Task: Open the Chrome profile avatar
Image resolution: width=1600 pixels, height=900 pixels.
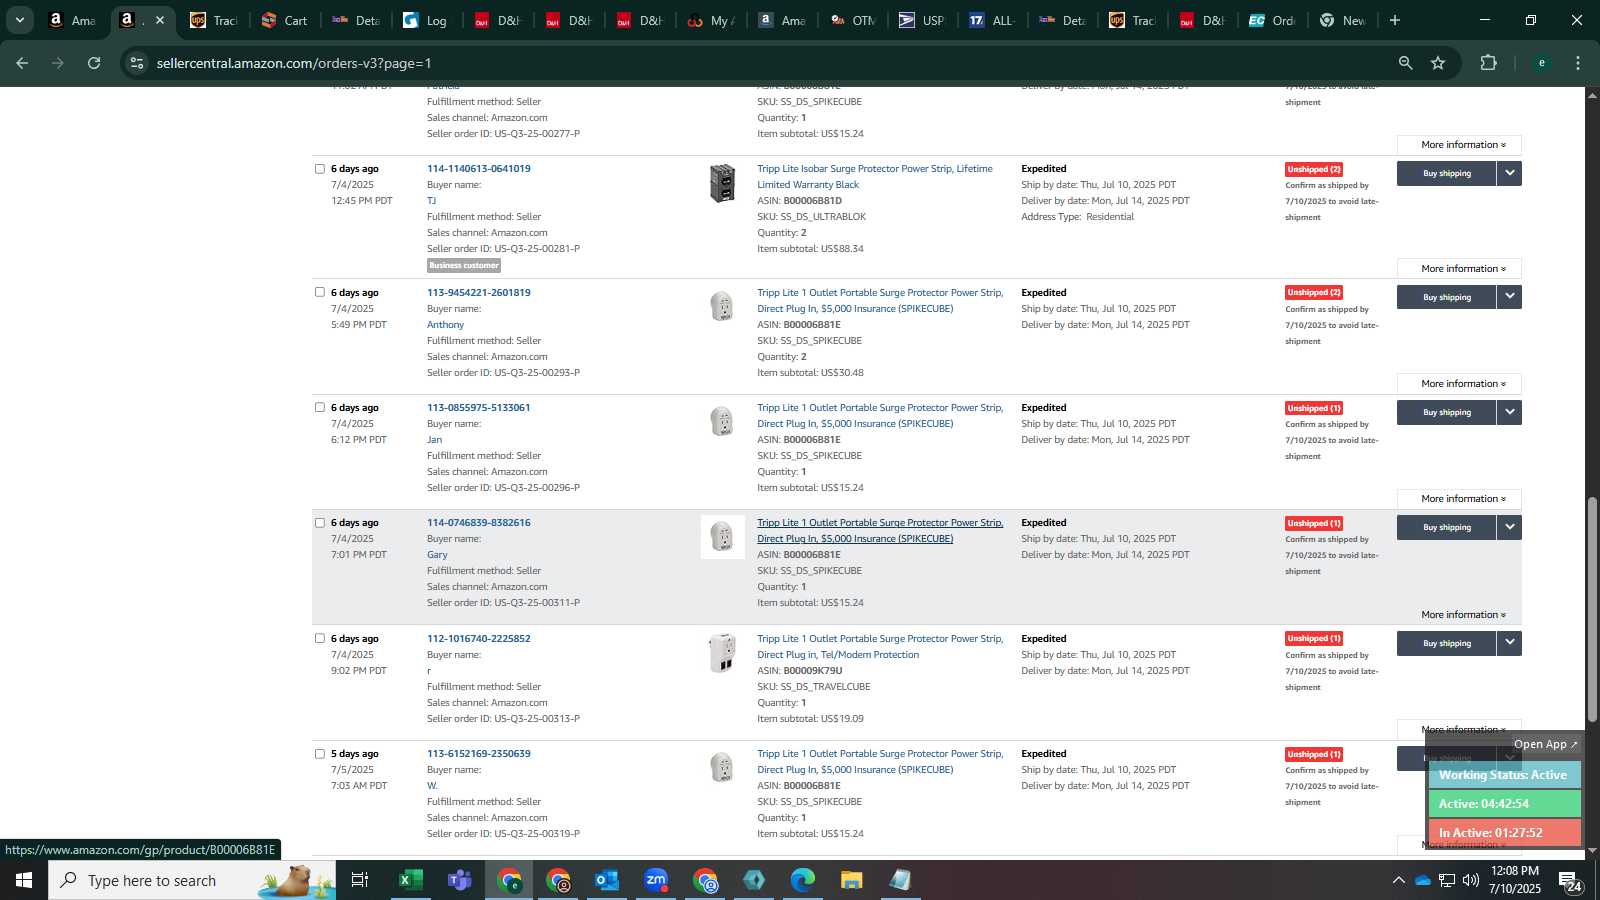Action: click(1541, 63)
